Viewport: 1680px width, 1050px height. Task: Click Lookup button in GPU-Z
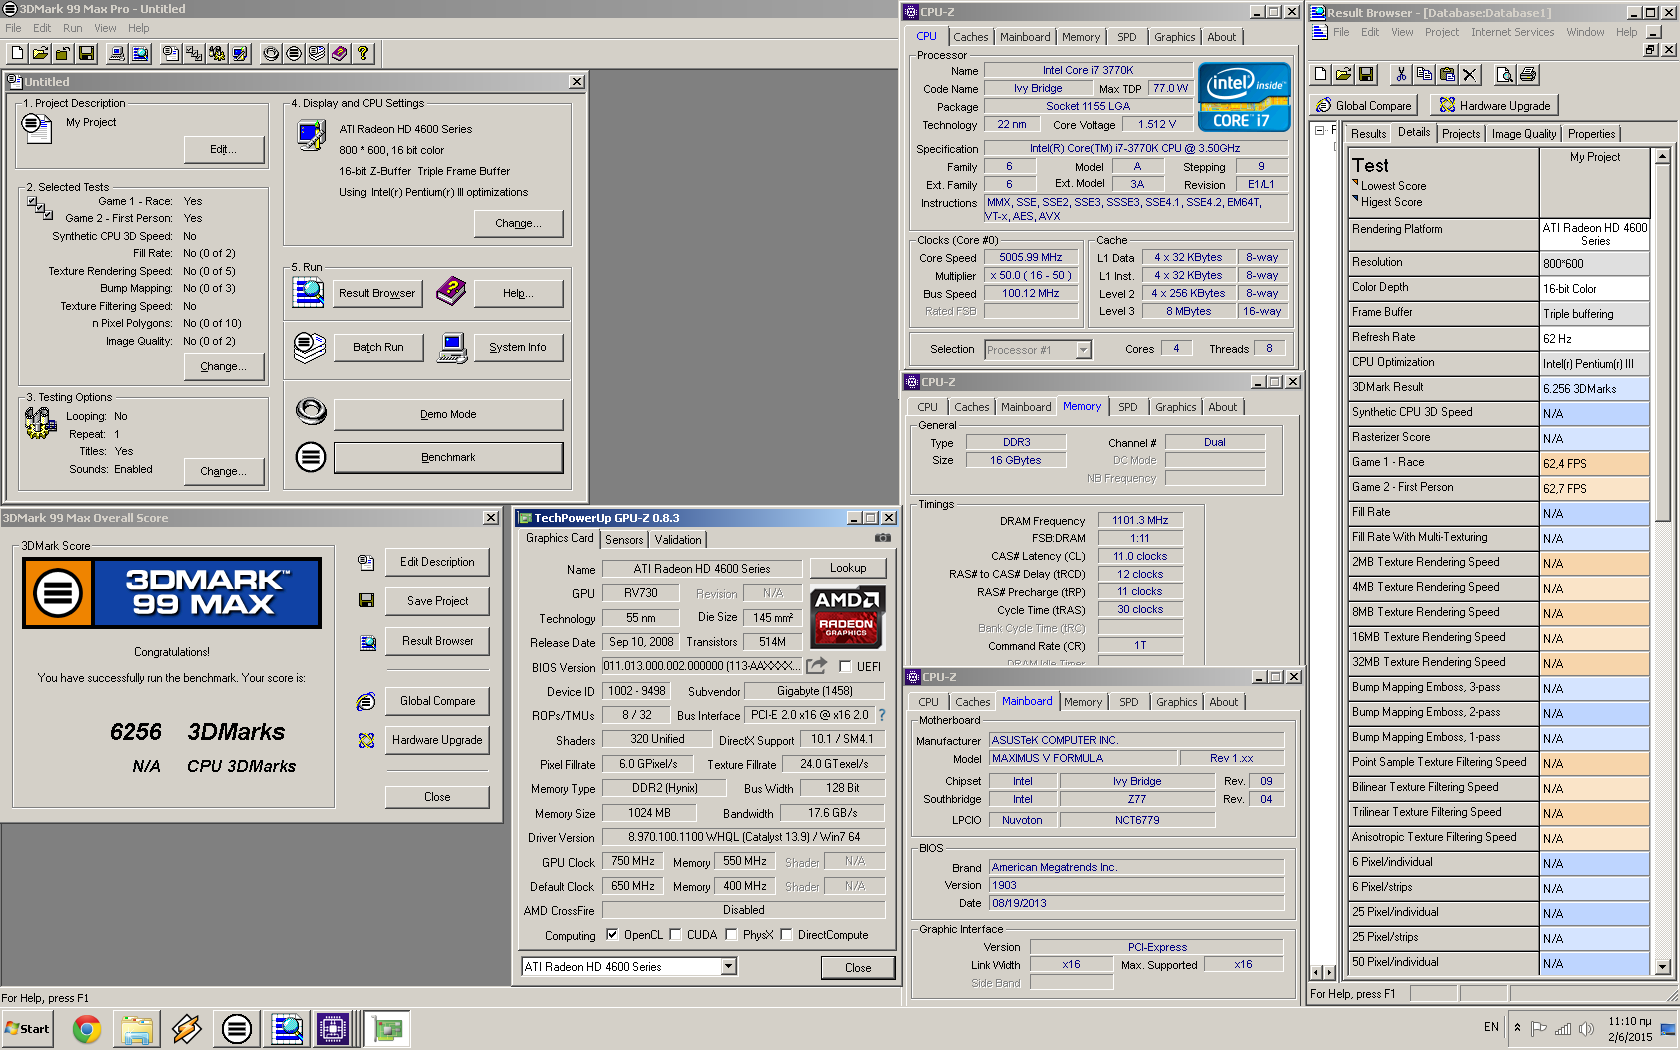tap(848, 568)
